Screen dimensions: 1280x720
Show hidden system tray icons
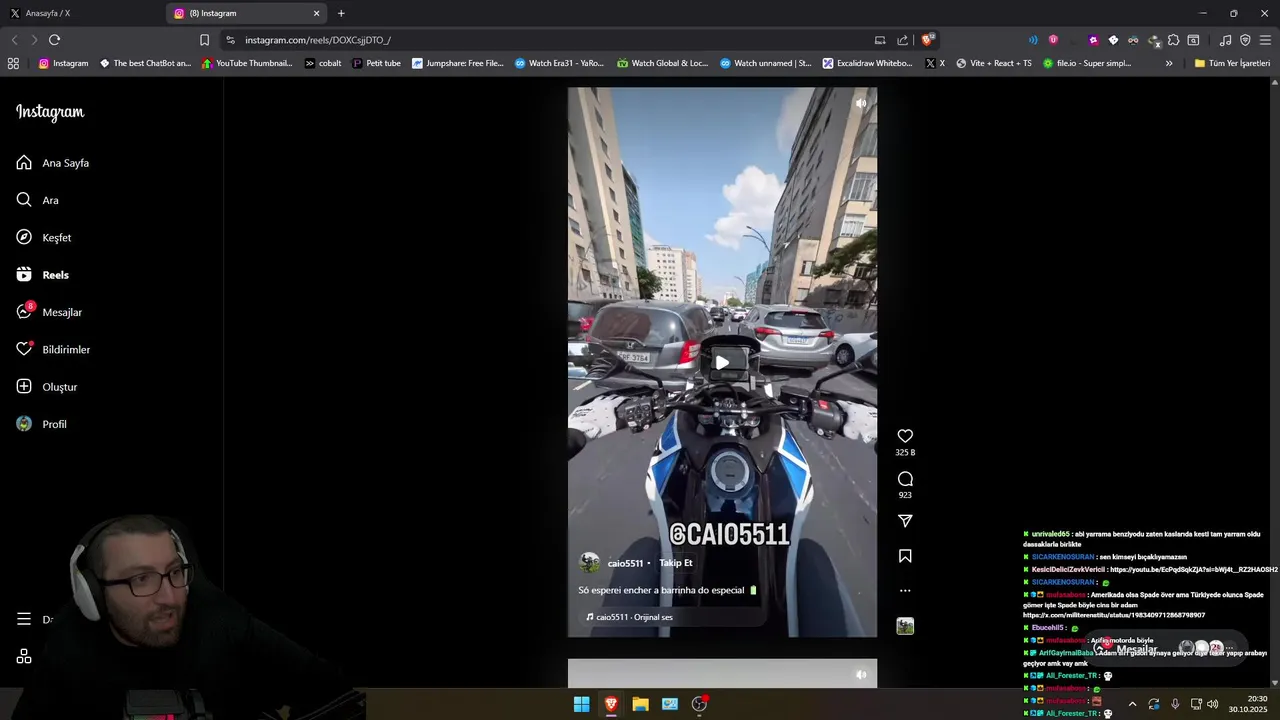pyautogui.click(x=1132, y=704)
